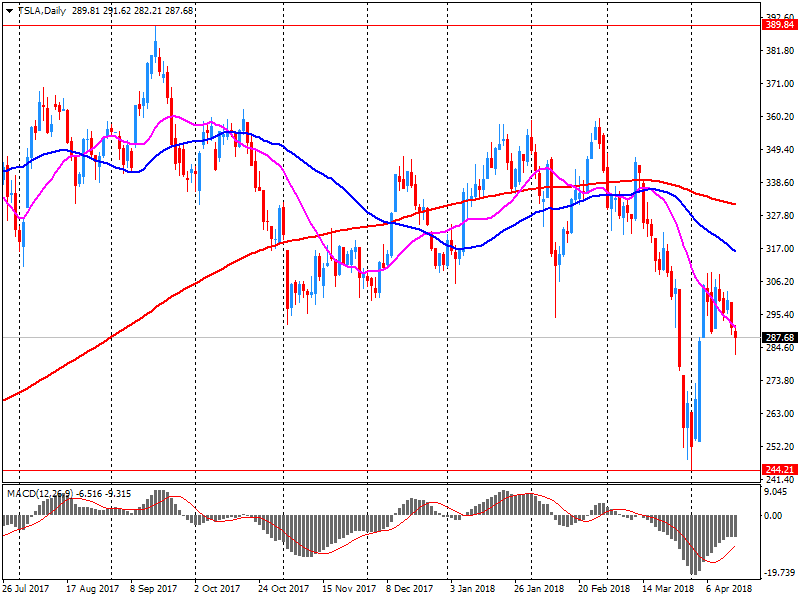The height and width of the screenshot is (600, 800).
Task: Click the MACD scale value -19.739
Action: click(x=779, y=573)
